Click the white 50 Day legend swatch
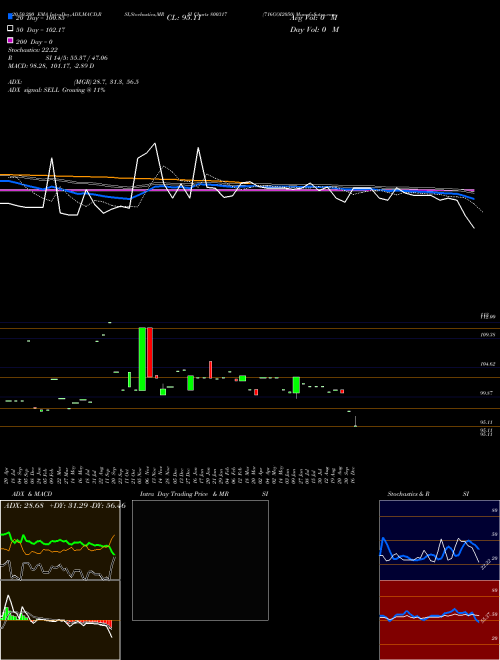The width and height of the screenshot is (500, 660). (10, 29)
